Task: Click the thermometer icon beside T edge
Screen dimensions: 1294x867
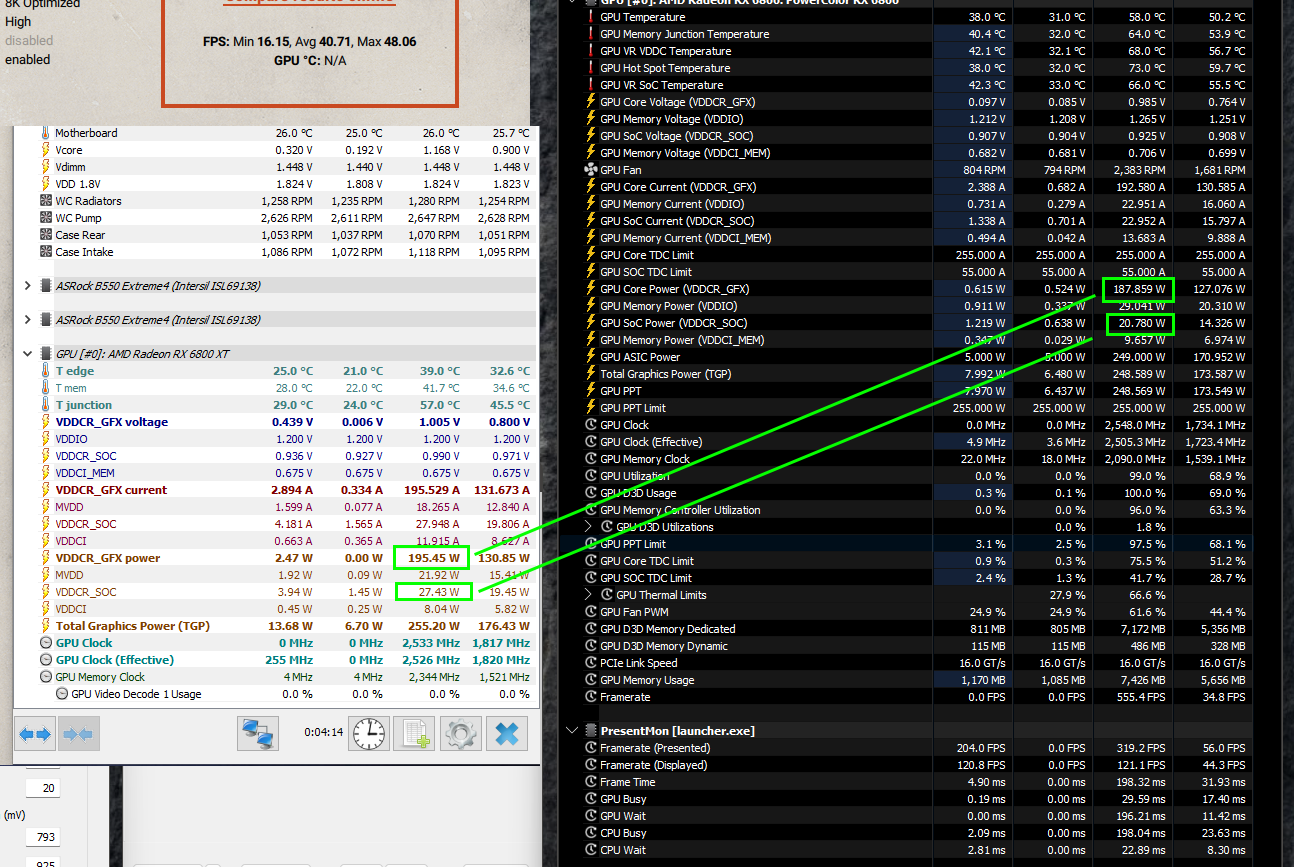Action: [x=45, y=371]
